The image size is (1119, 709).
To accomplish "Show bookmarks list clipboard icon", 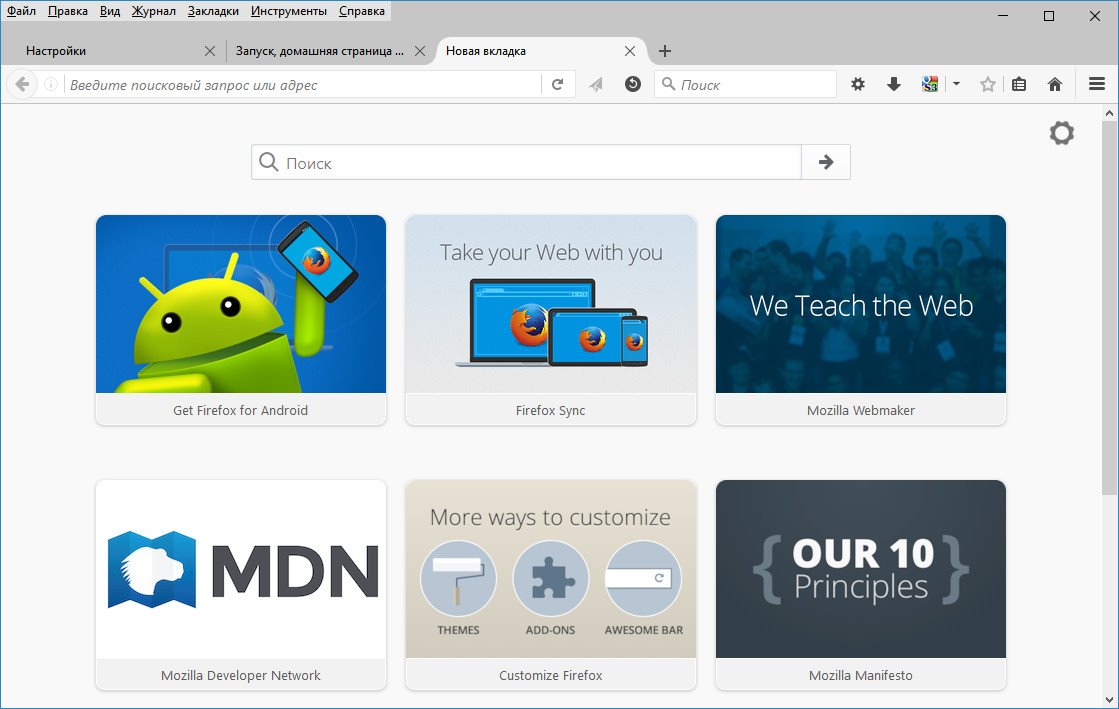I will click(1019, 84).
